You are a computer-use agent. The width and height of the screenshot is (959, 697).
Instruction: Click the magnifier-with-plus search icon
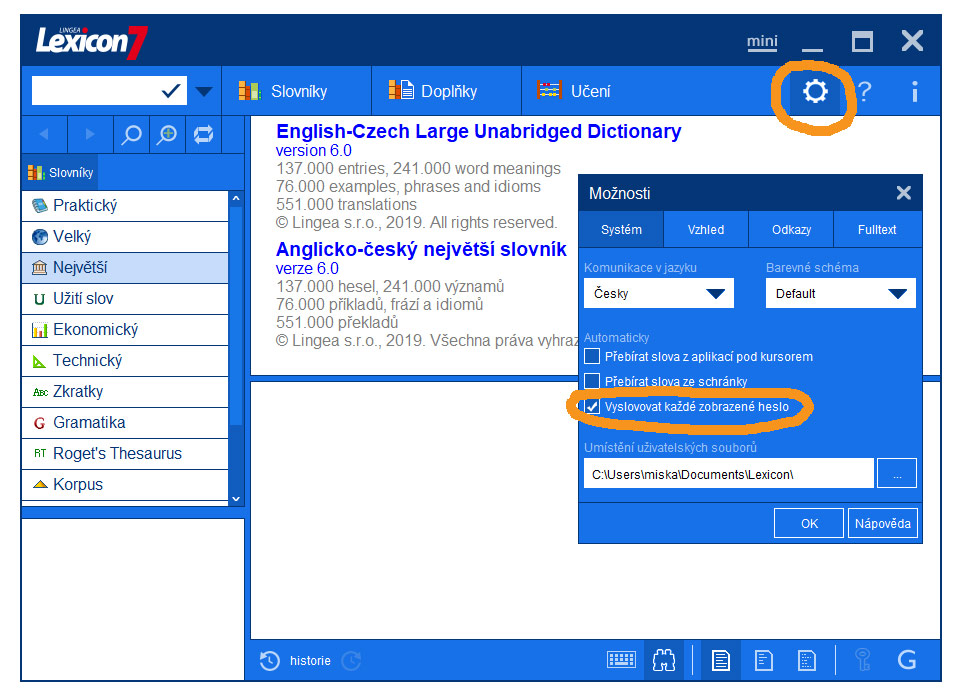(166, 134)
